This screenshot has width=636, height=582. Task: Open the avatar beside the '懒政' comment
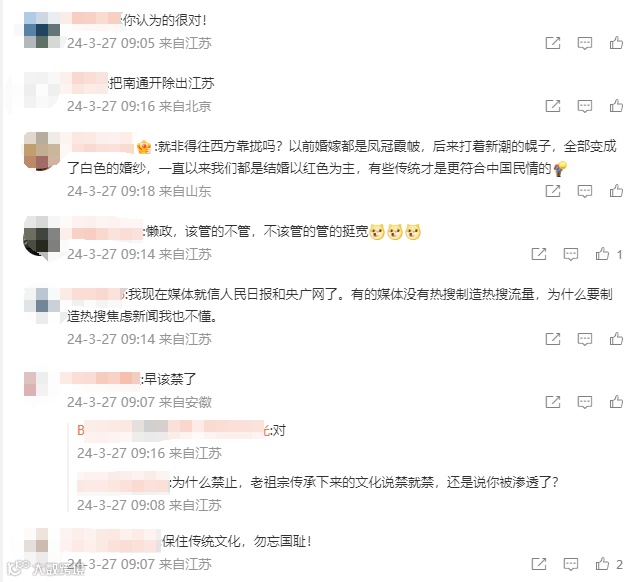point(42,237)
